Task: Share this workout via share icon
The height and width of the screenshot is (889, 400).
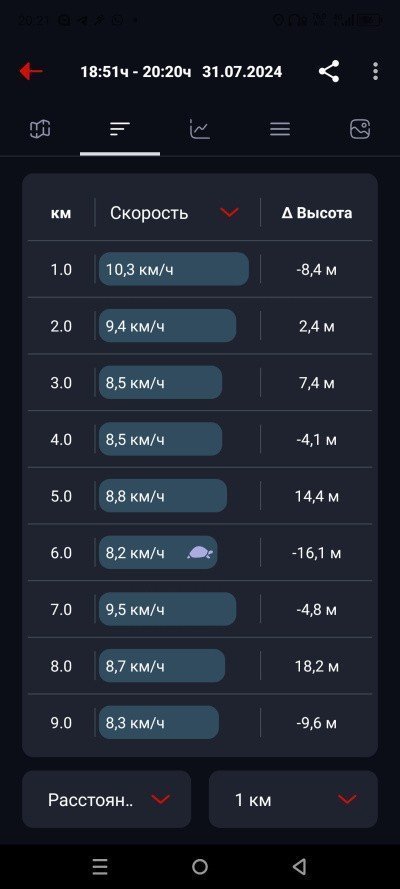Action: [329, 71]
